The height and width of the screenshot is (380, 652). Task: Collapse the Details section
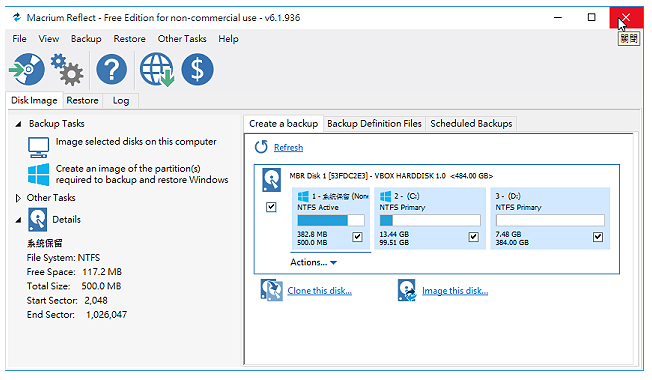[18, 220]
